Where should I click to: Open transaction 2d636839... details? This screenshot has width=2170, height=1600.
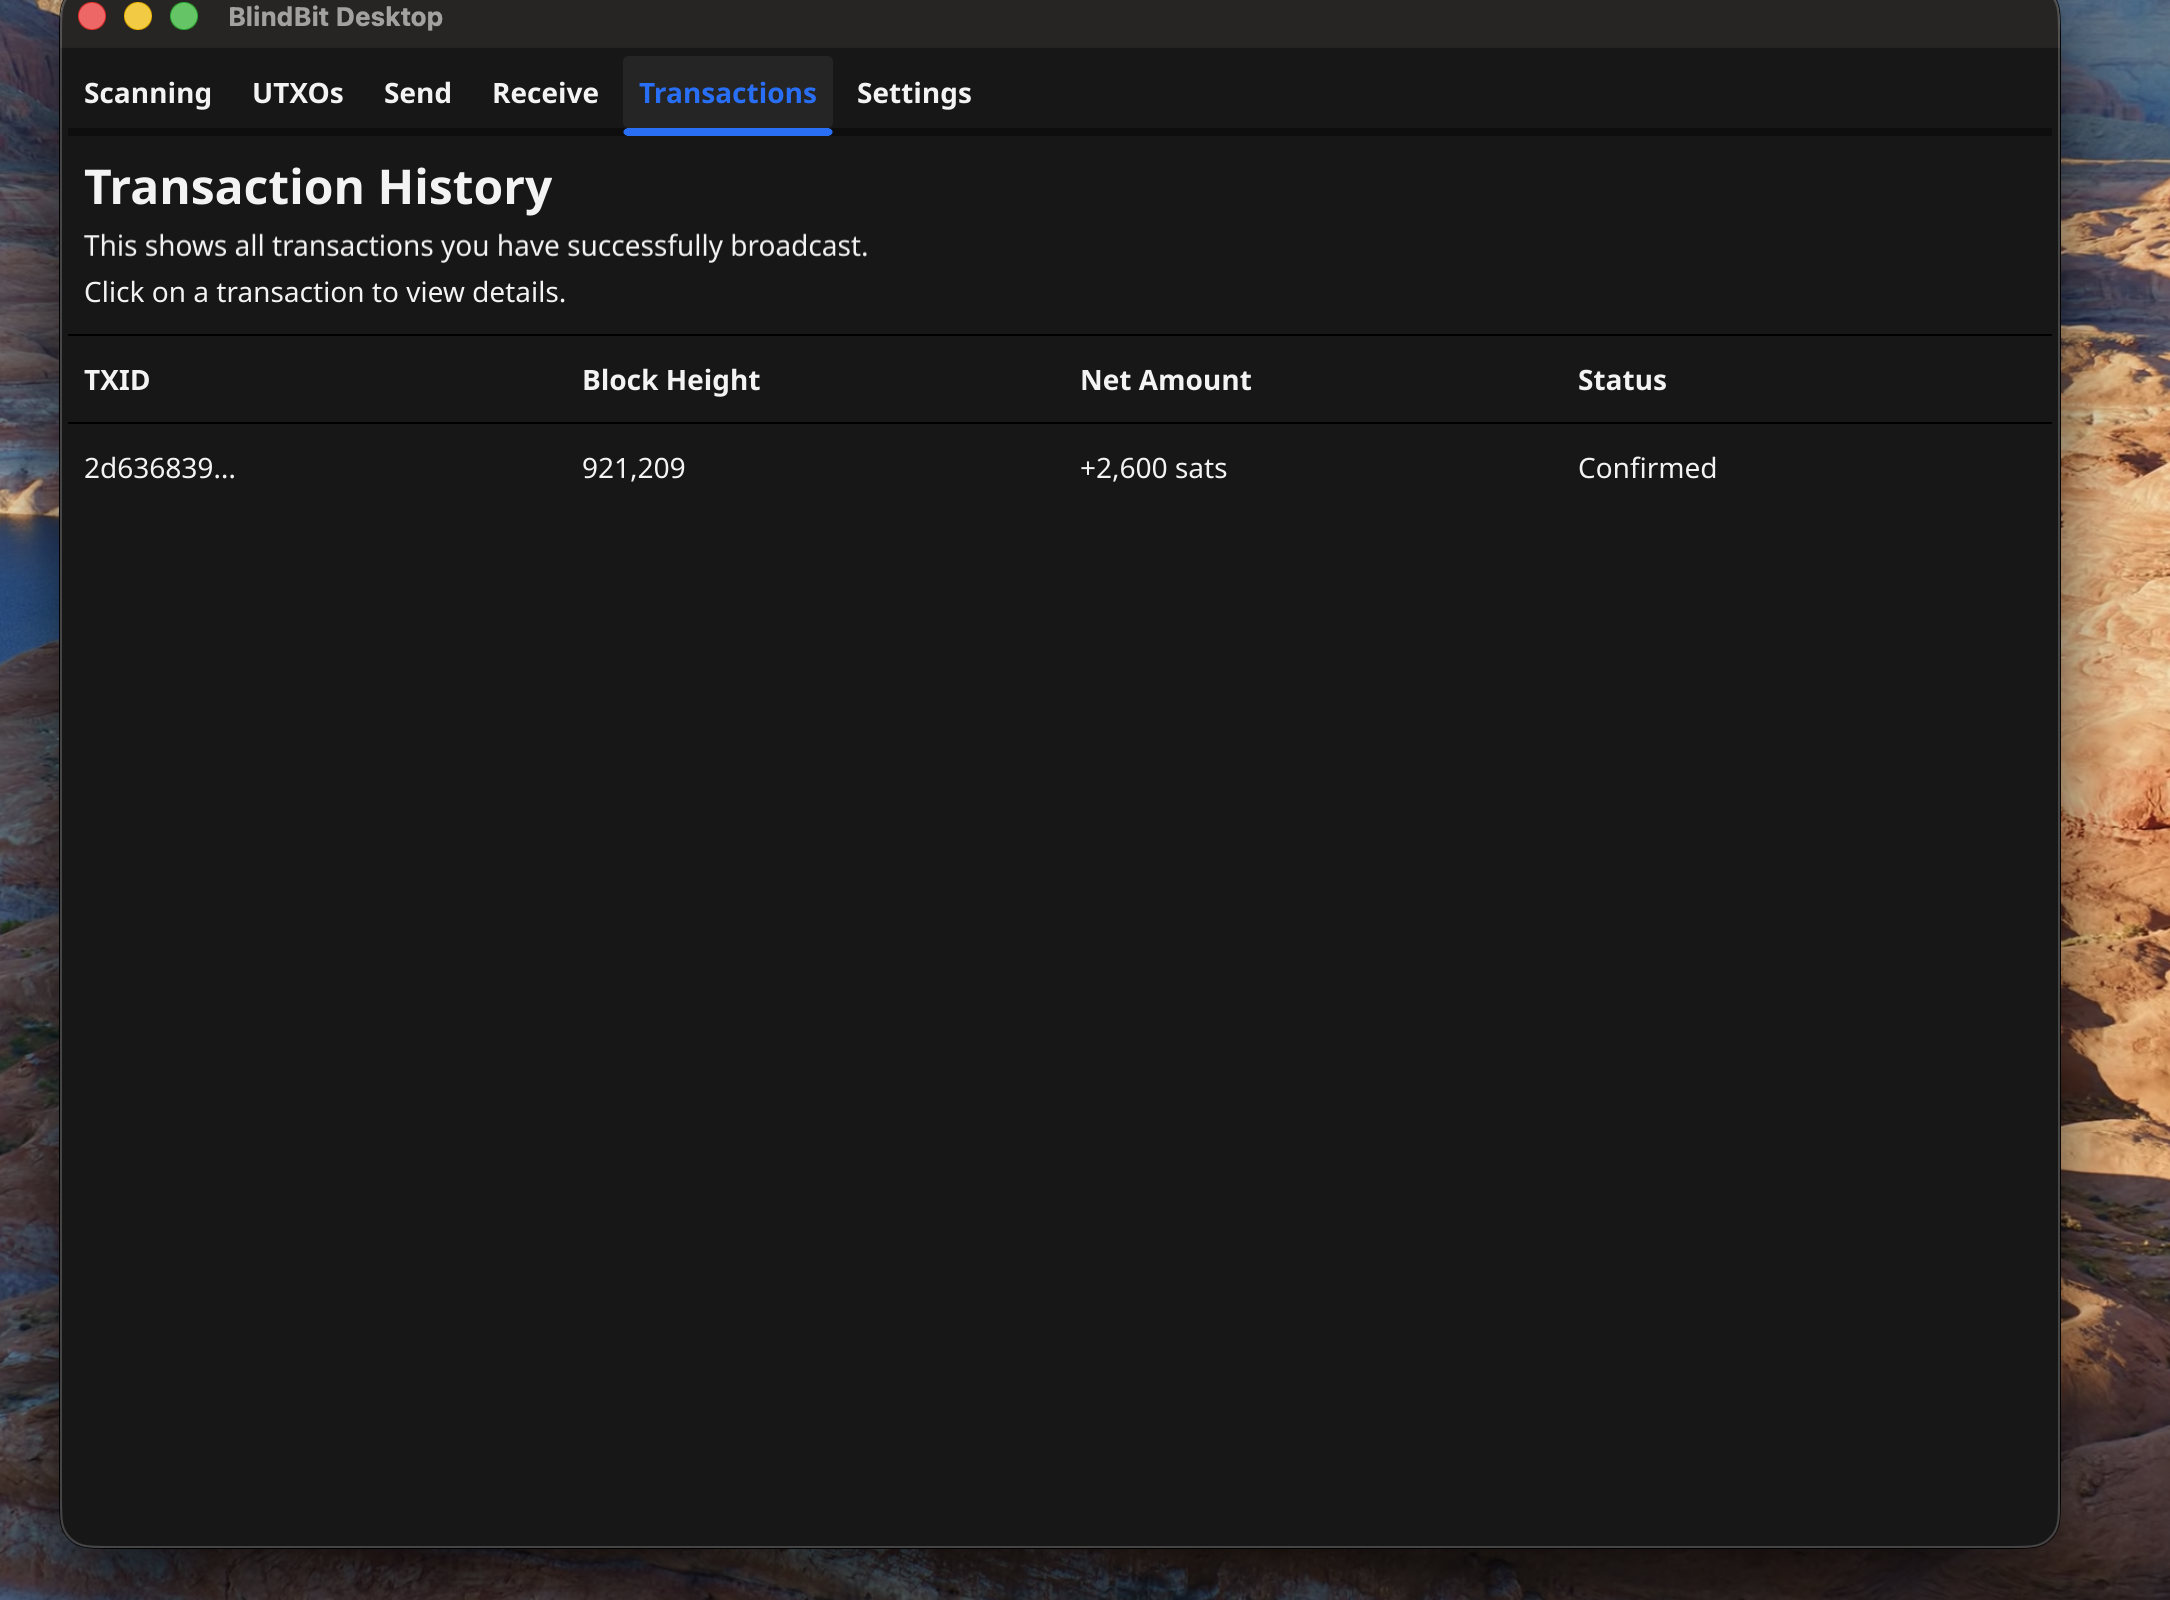click(x=160, y=468)
